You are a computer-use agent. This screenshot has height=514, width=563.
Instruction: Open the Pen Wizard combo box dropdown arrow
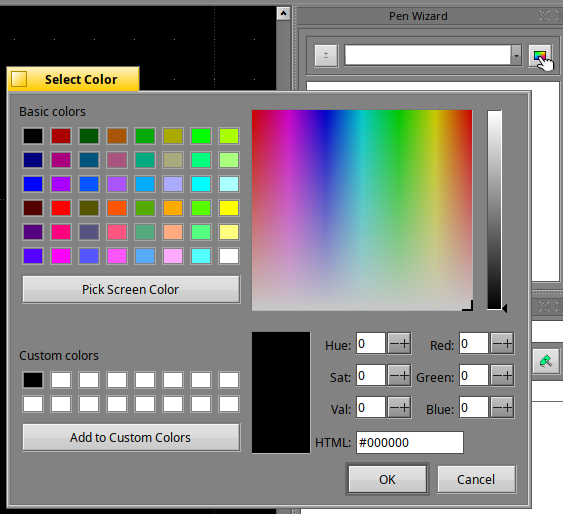tap(516, 56)
